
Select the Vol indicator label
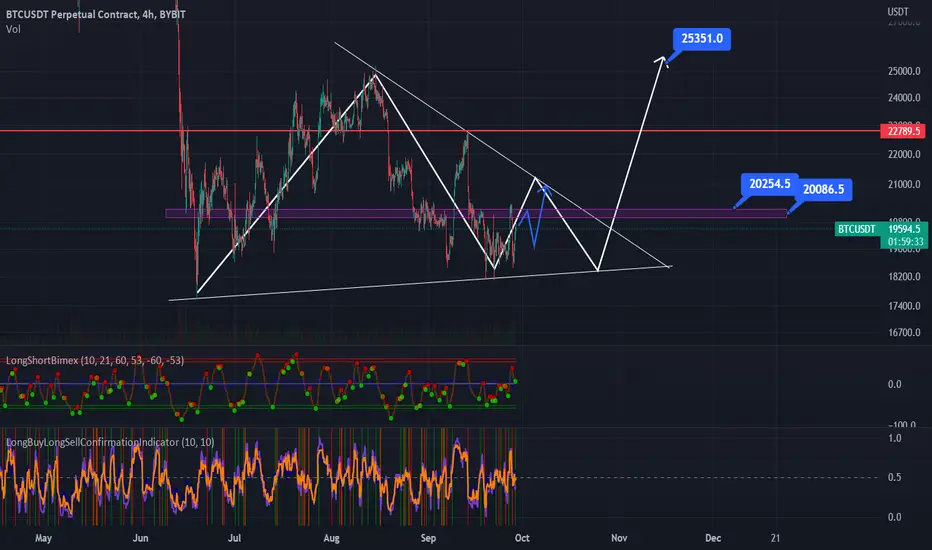(x=13, y=29)
